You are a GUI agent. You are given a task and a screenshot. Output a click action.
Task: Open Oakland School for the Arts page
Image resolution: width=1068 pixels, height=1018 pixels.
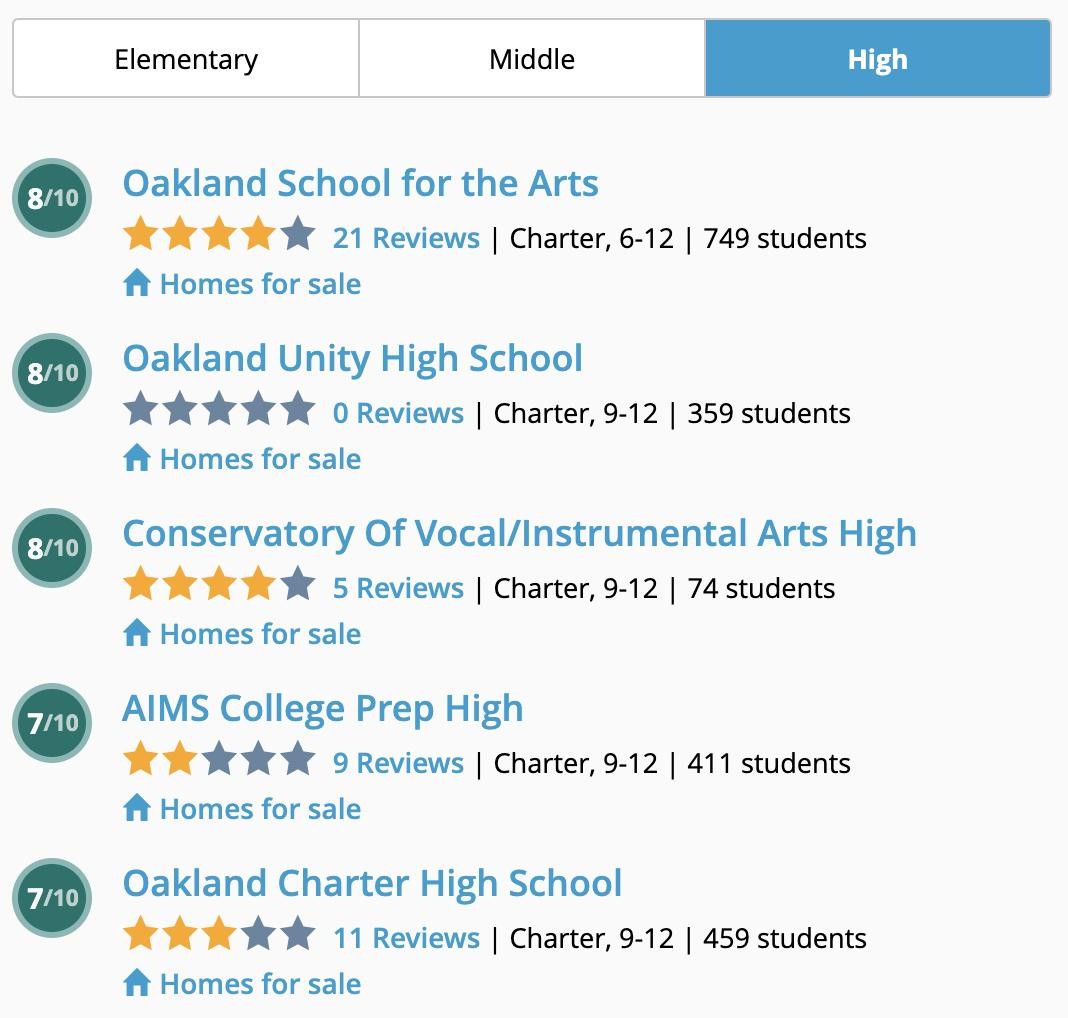pyautogui.click(x=360, y=184)
